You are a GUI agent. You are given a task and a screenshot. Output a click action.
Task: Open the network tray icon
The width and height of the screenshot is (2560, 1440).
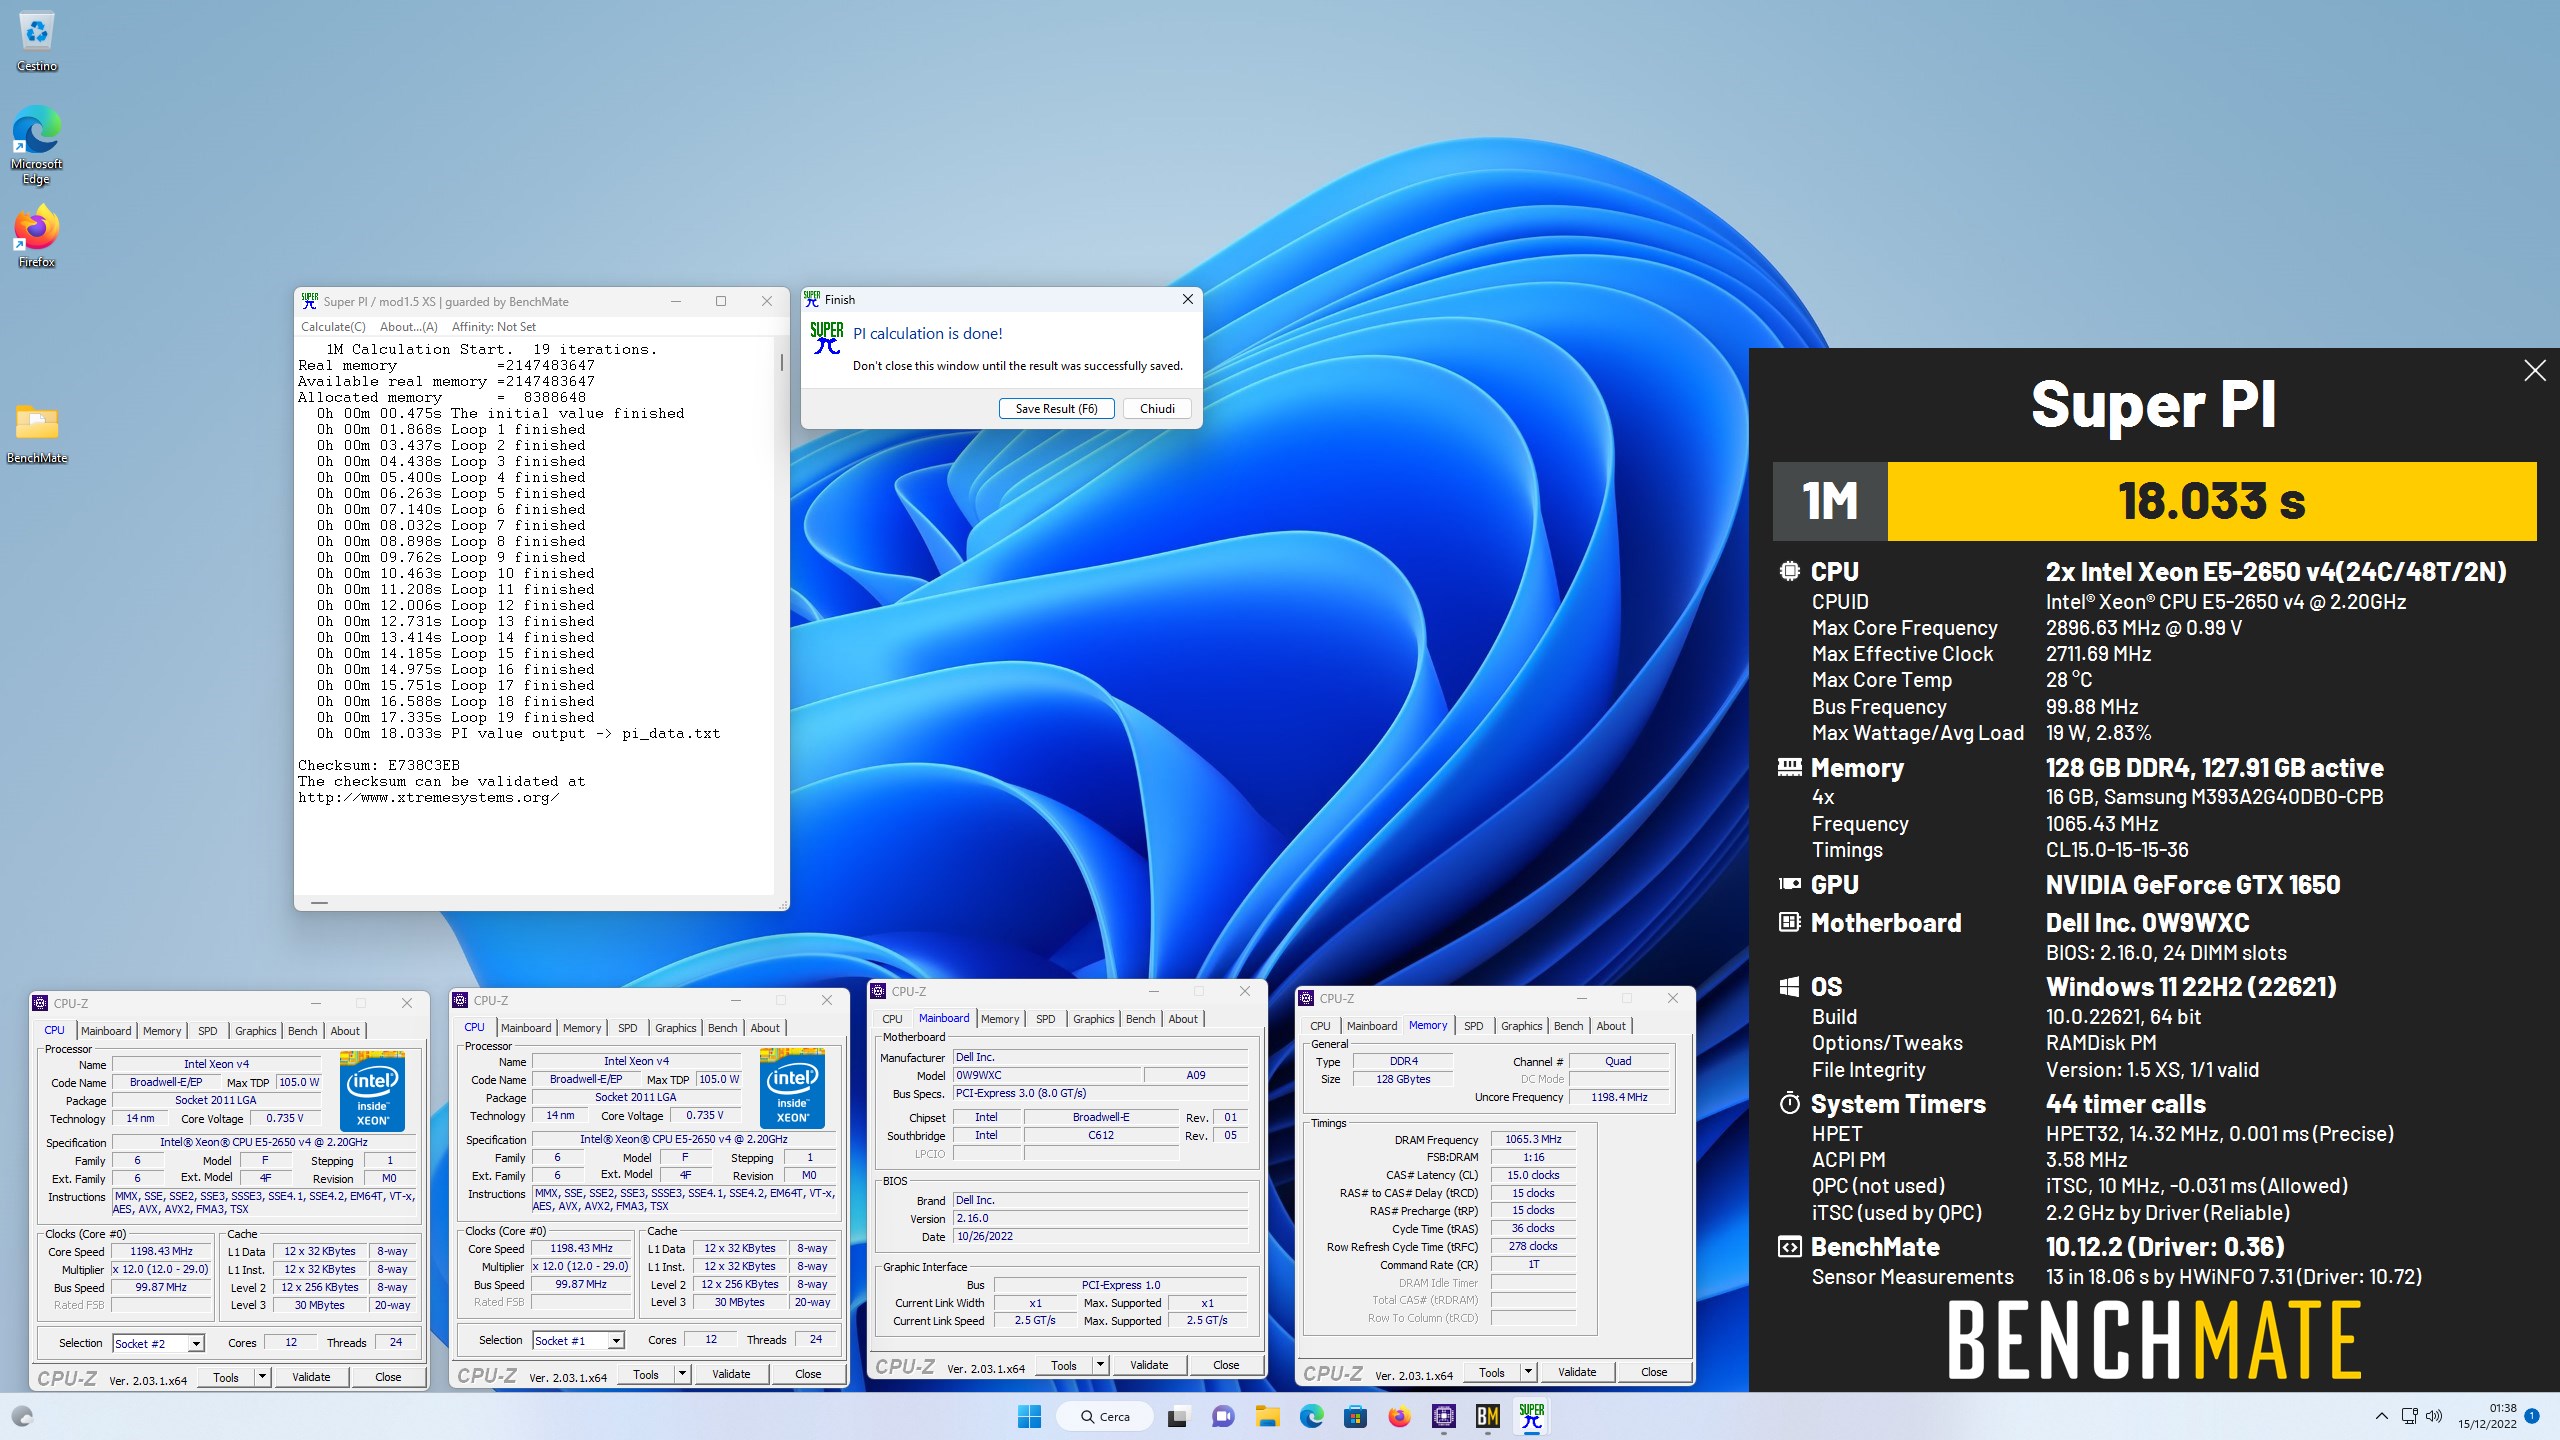(2409, 1416)
